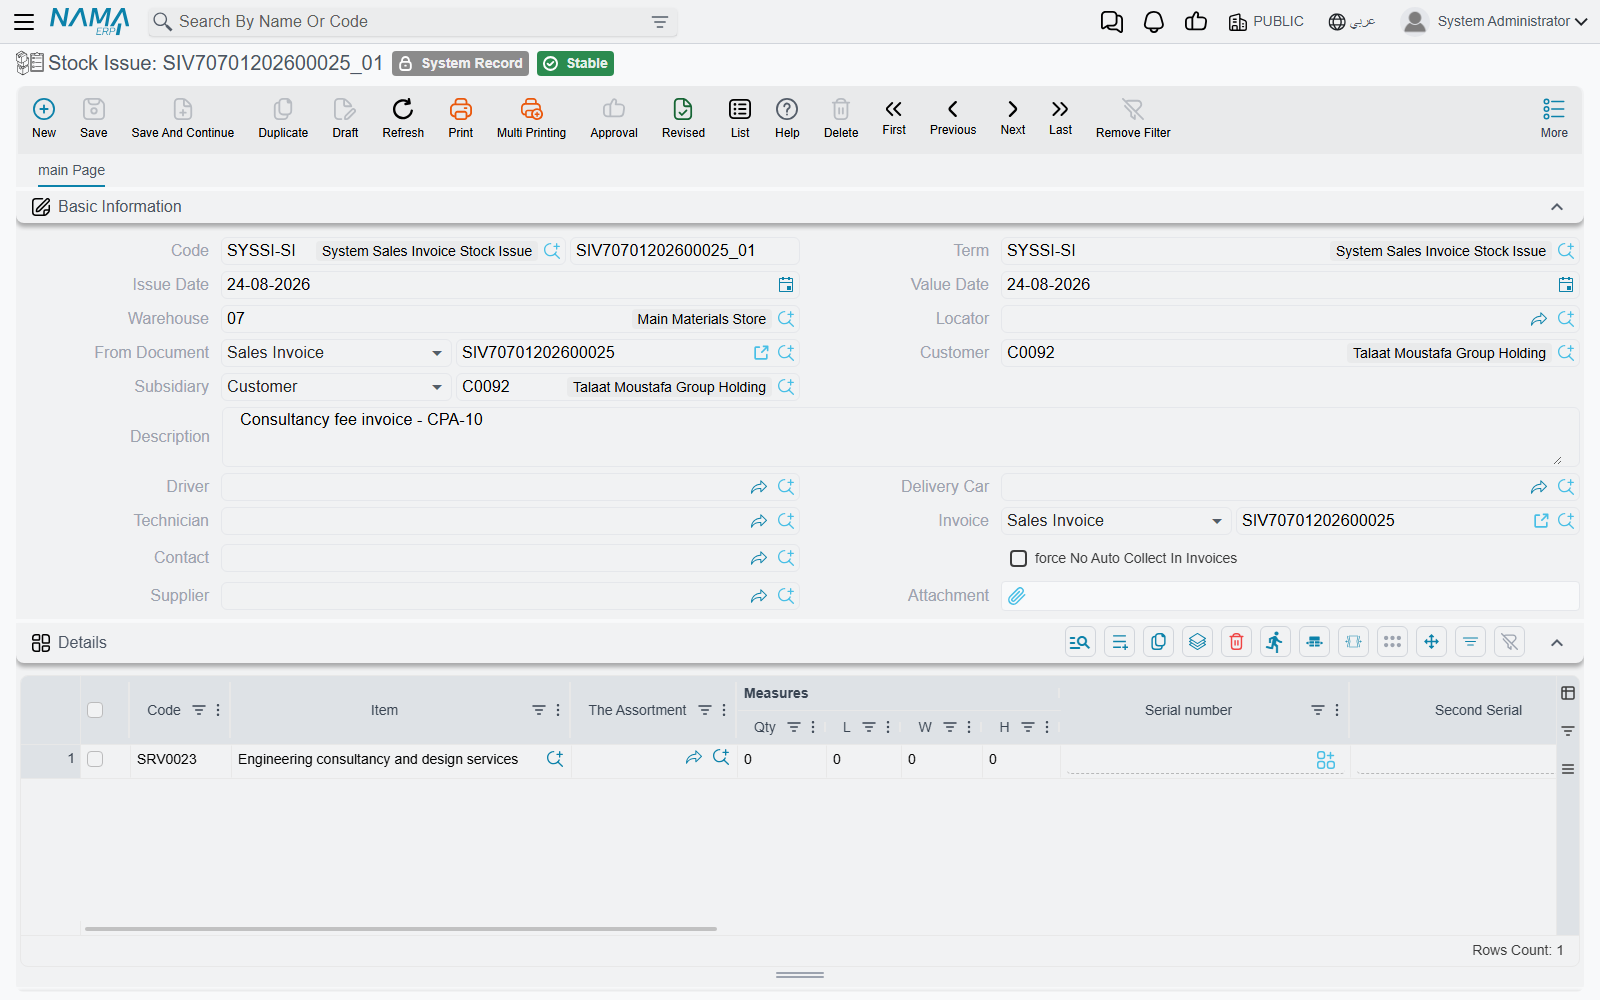Viewport: 1600px width, 1000px height.
Task: Open the hamburger main menu
Action: coord(24,21)
